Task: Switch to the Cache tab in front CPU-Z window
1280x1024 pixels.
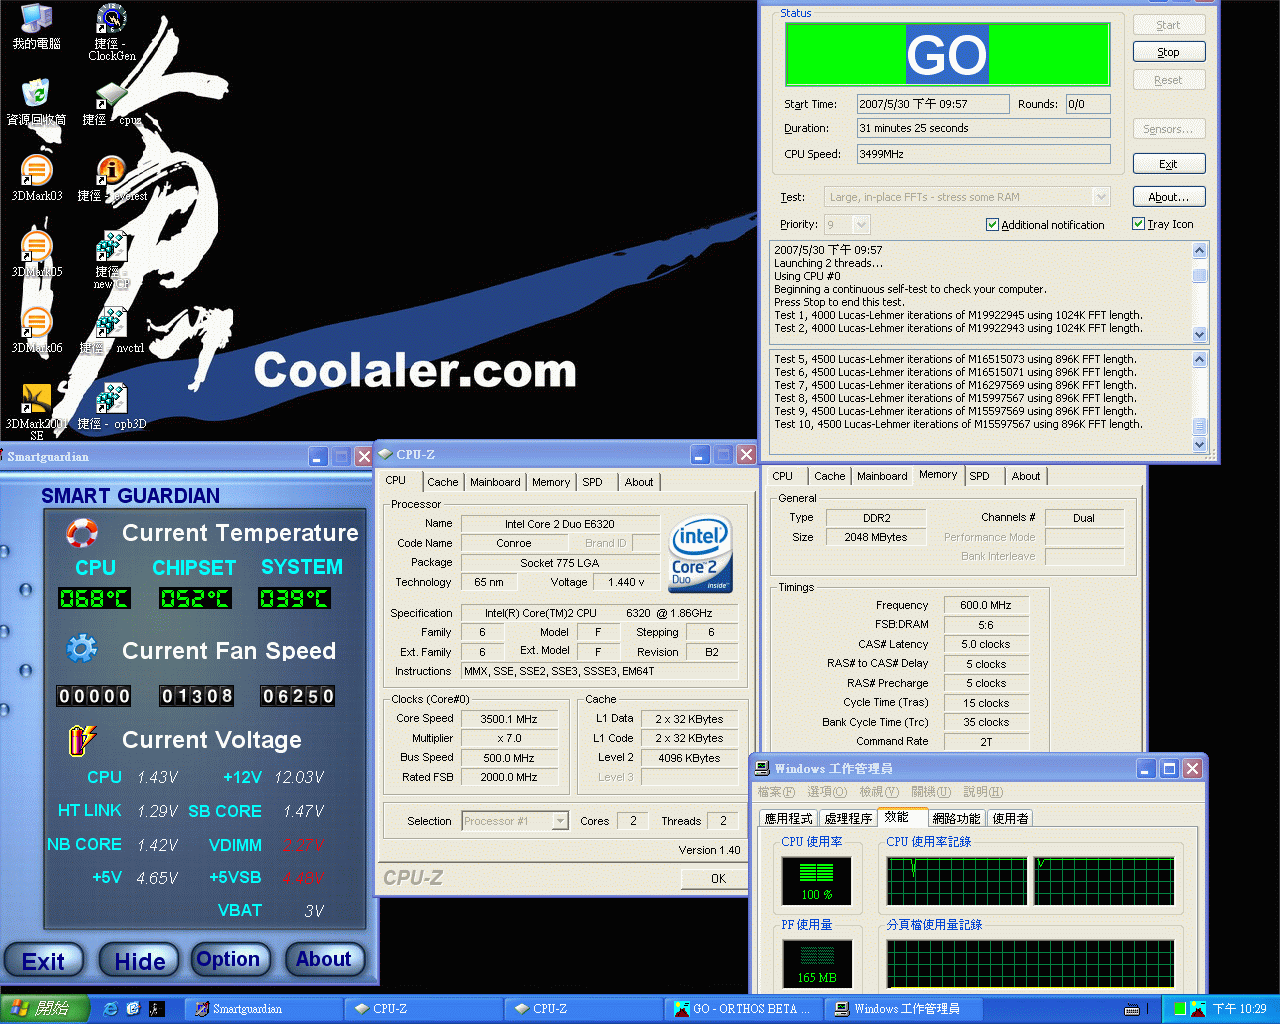Action: (x=443, y=482)
